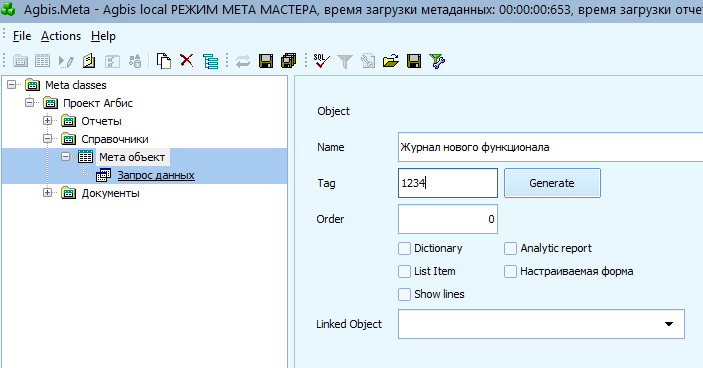Click the red X delete icon
Image resolution: width=703 pixels, height=368 pixels.
(187, 60)
